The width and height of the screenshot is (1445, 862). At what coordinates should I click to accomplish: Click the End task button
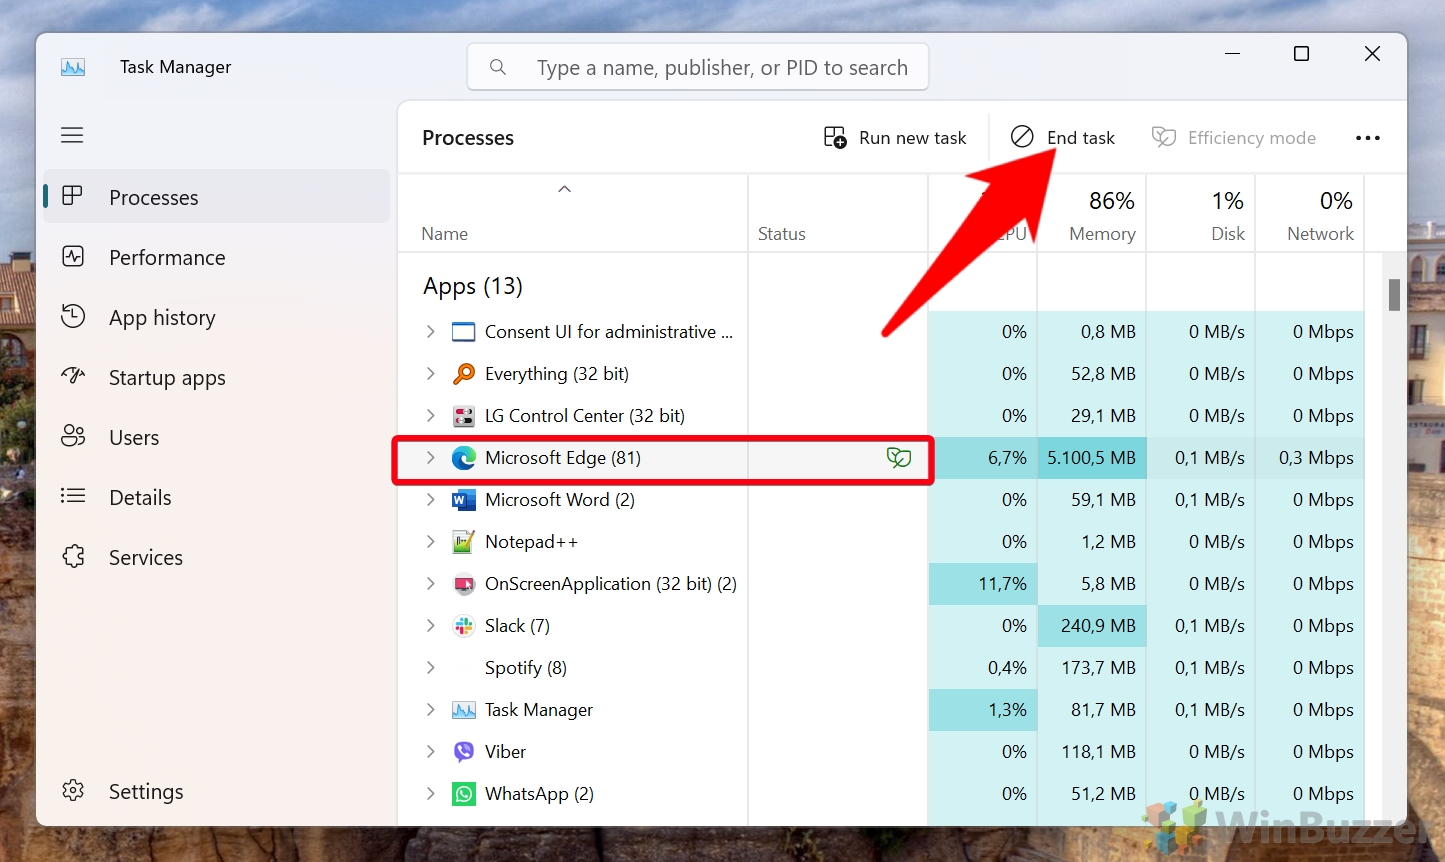(x=1062, y=138)
